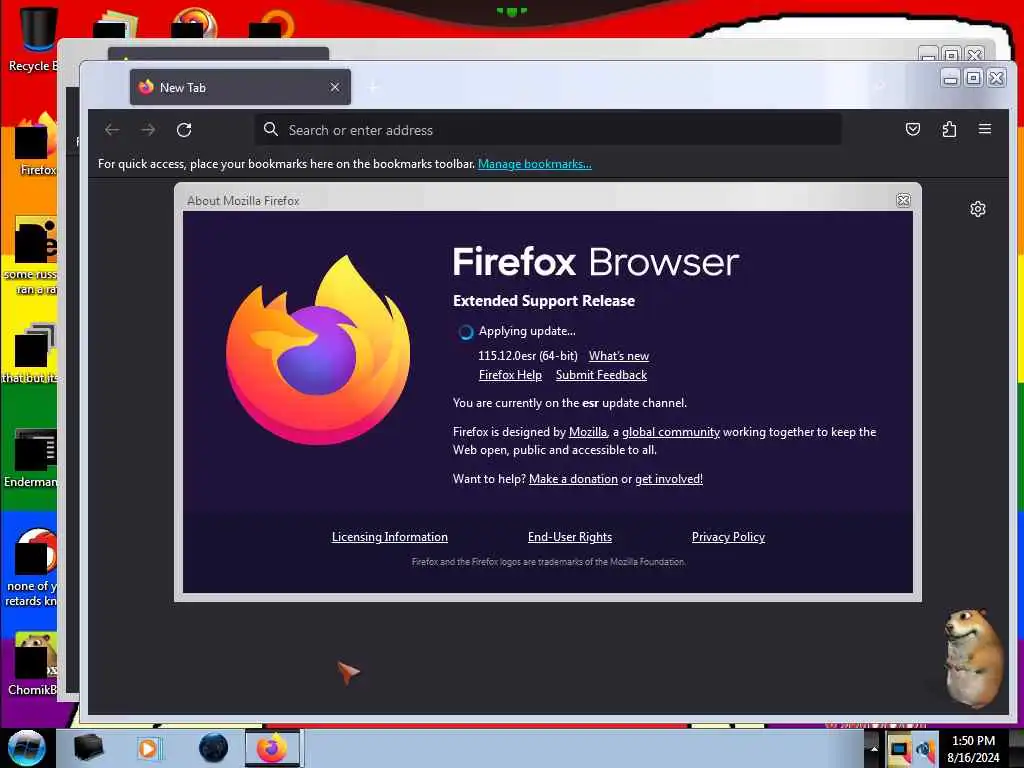Image resolution: width=1024 pixels, height=768 pixels.
Task: Open the Firefox desktop shortcut
Action: coord(36,145)
